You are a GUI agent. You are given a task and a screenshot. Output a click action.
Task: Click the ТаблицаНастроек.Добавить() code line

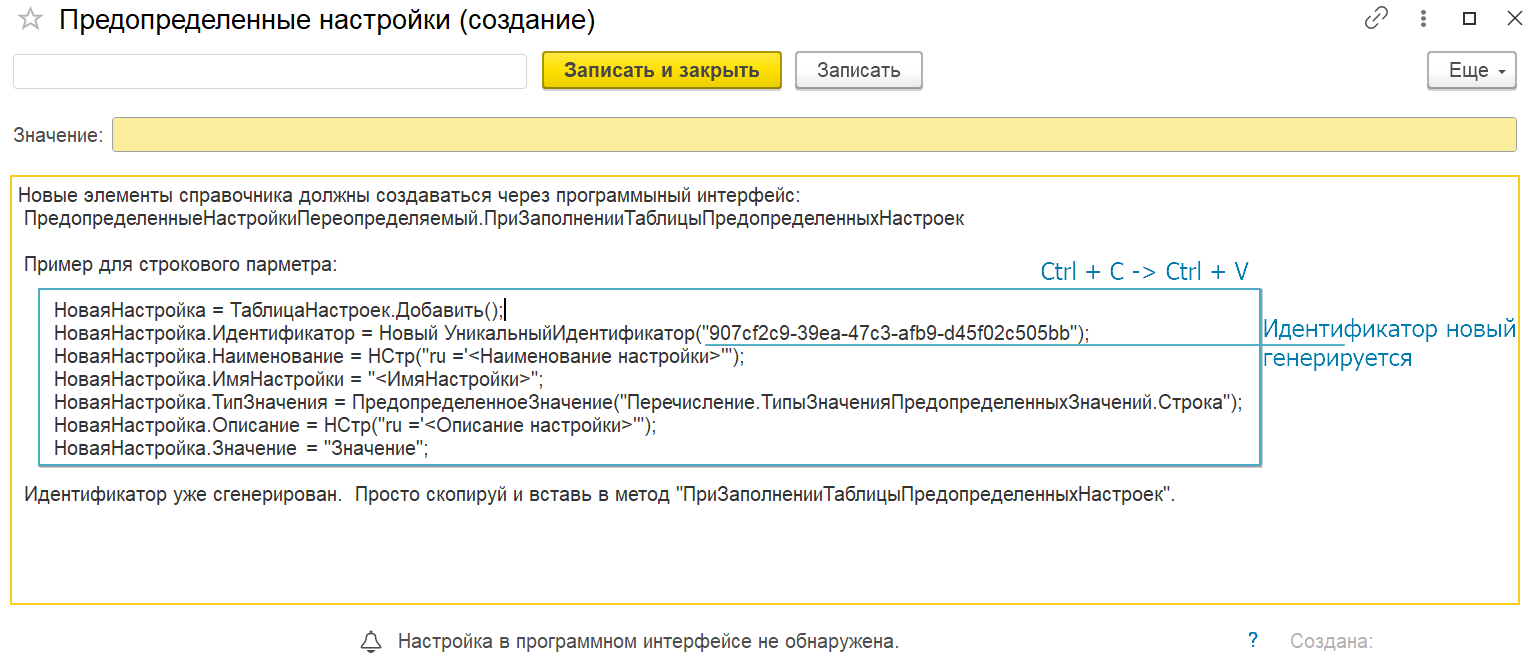(x=280, y=310)
